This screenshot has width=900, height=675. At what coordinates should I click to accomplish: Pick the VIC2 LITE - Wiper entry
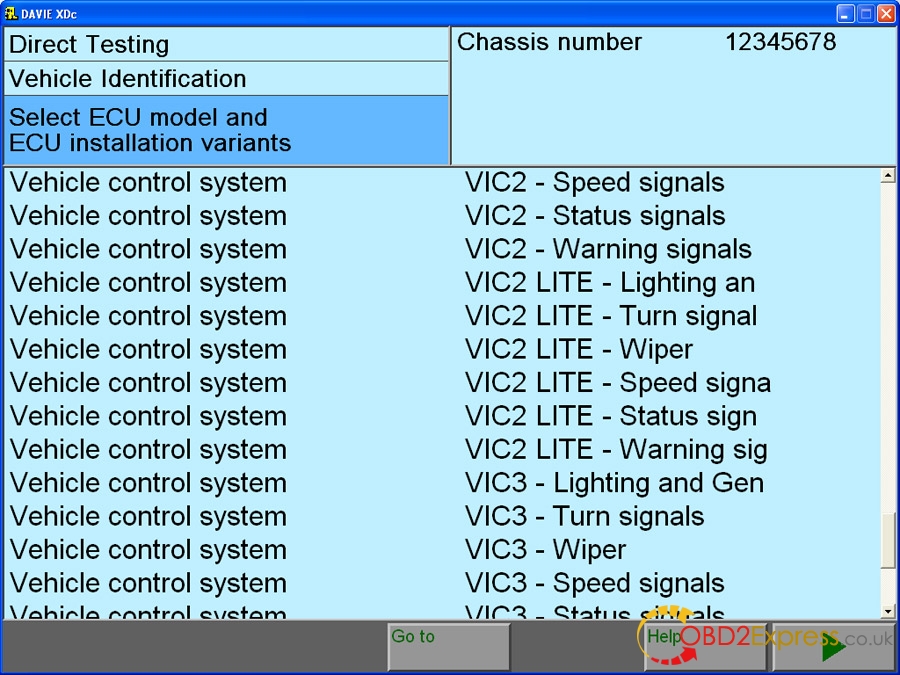[x=578, y=350]
